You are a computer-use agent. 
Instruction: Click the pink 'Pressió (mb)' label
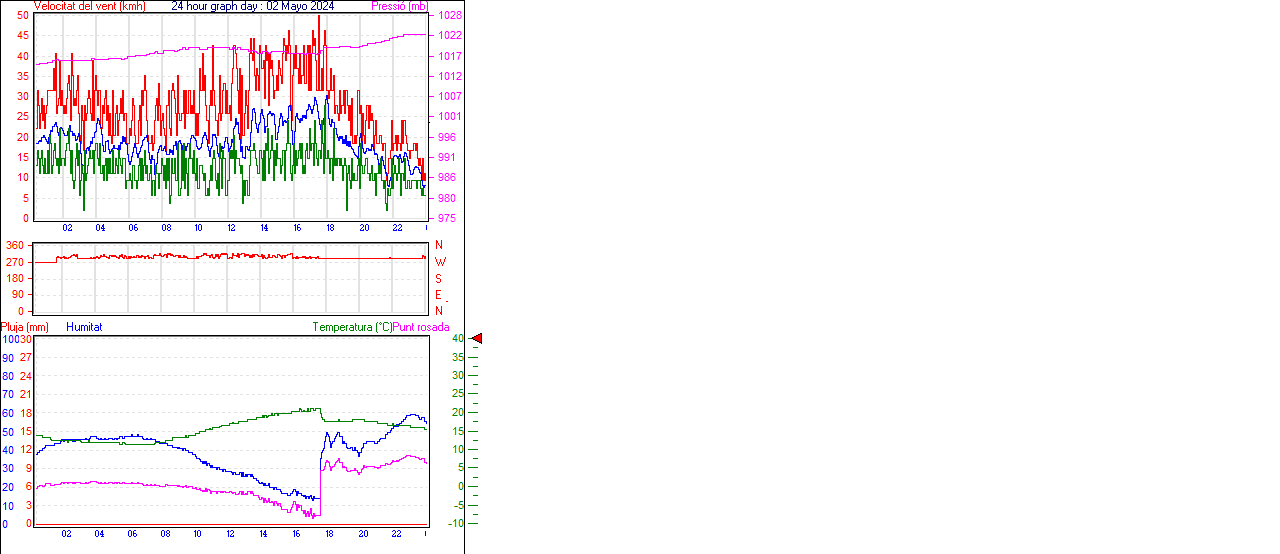point(399,6)
